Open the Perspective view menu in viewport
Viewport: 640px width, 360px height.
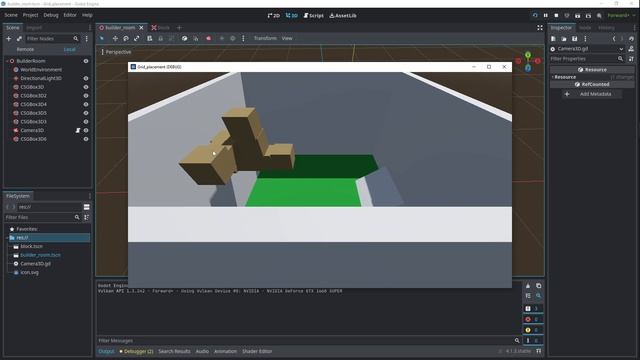click(x=117, y=52)
